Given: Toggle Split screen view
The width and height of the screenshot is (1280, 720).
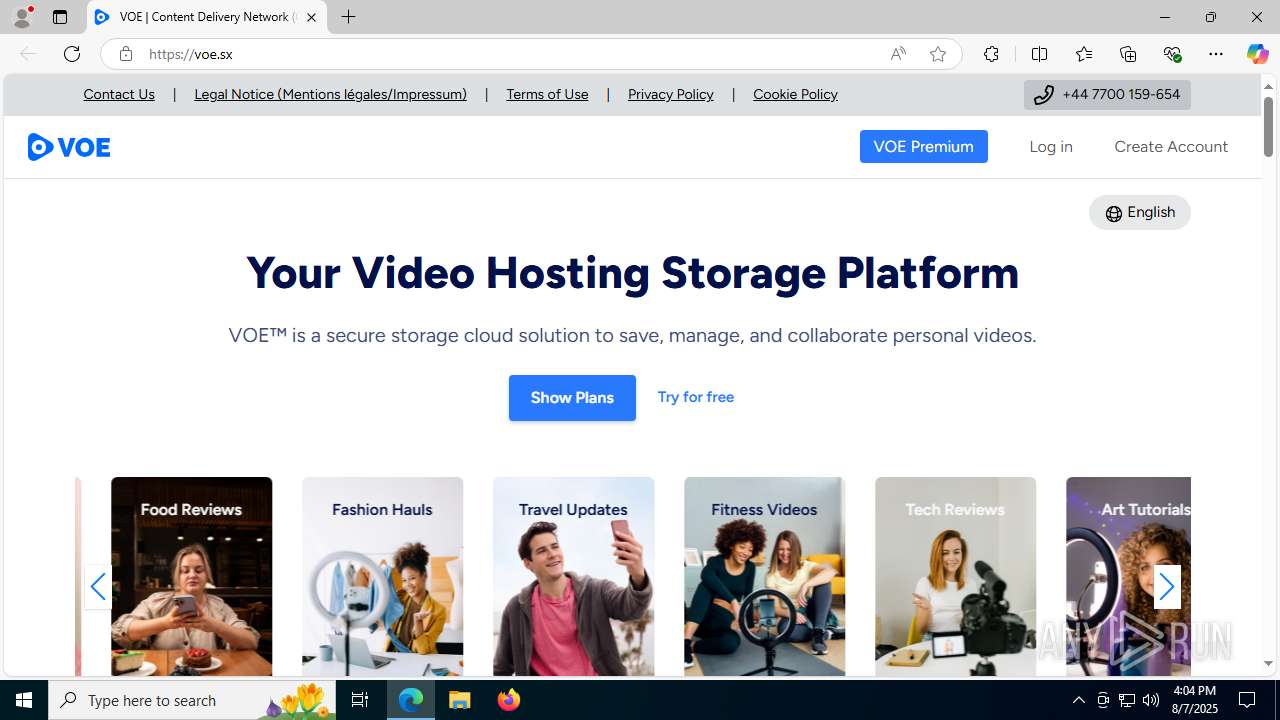Looking at the screenshot, I should (1039, 54).
